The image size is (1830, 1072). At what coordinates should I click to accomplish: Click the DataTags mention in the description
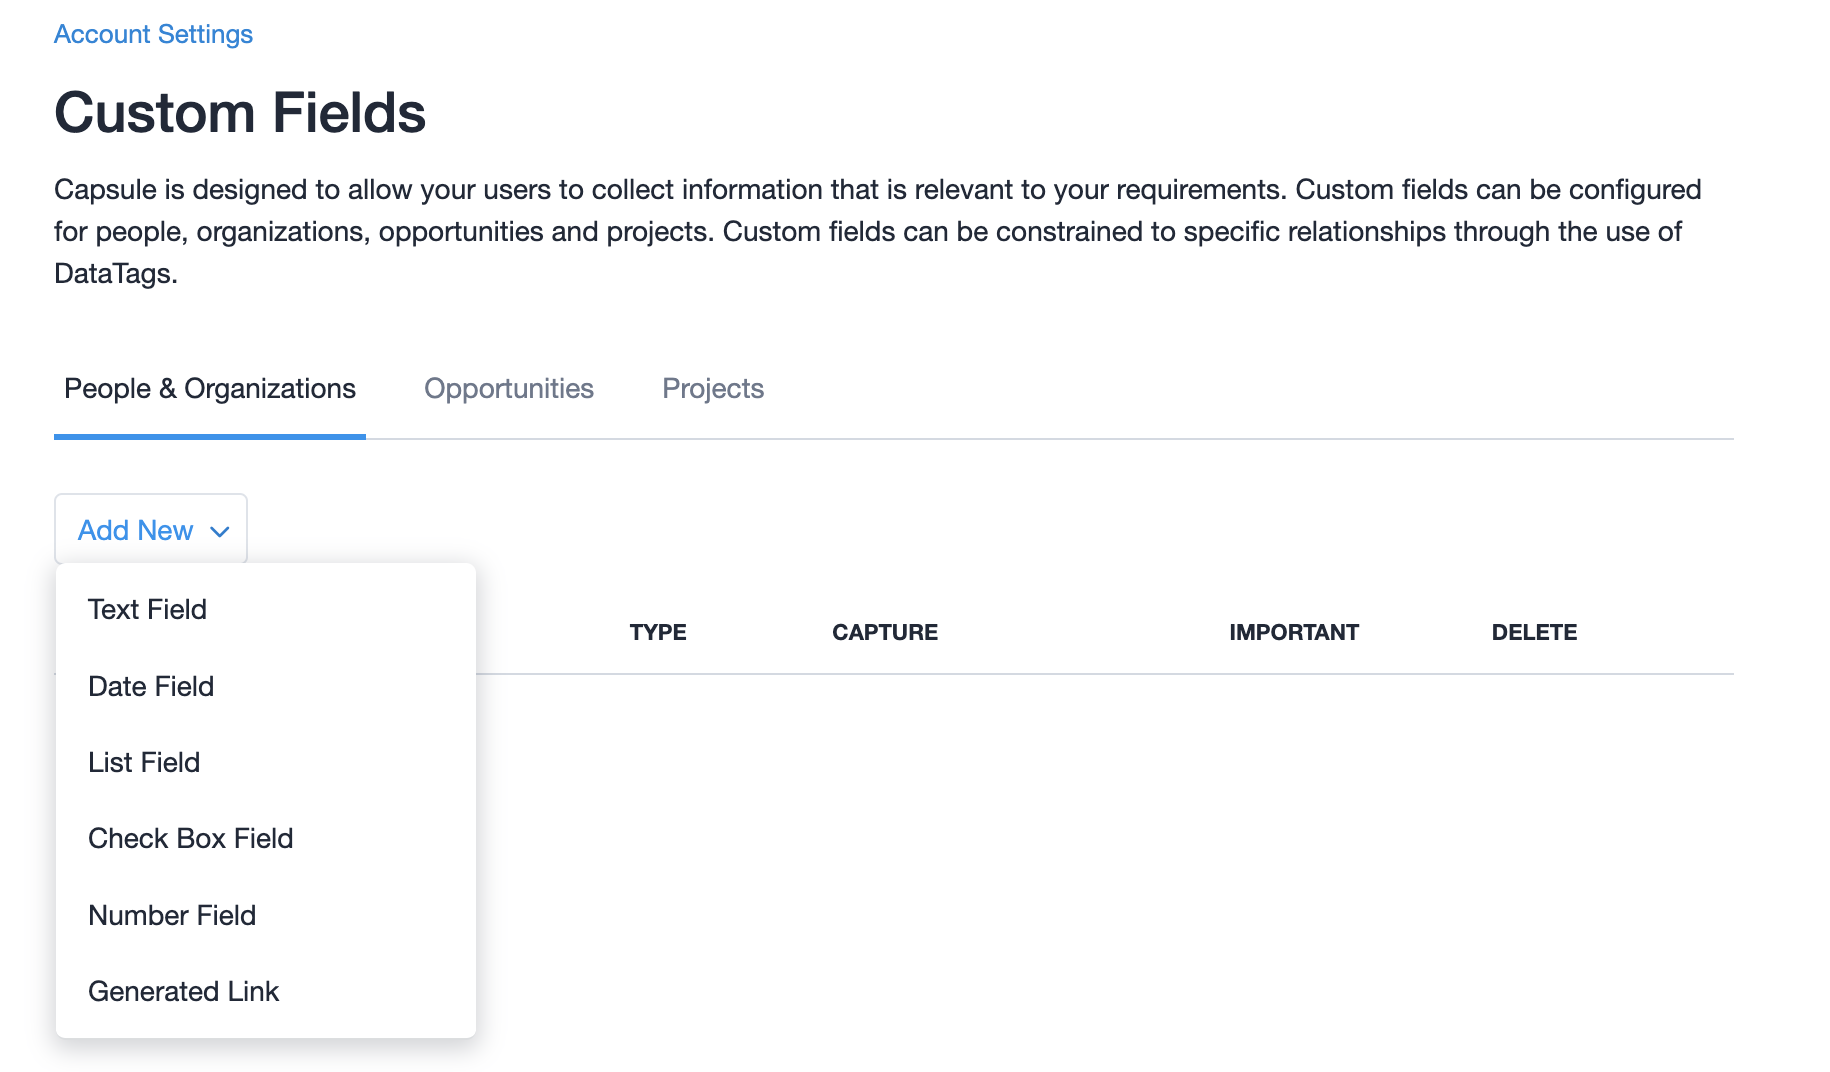(x=115, y=273)
